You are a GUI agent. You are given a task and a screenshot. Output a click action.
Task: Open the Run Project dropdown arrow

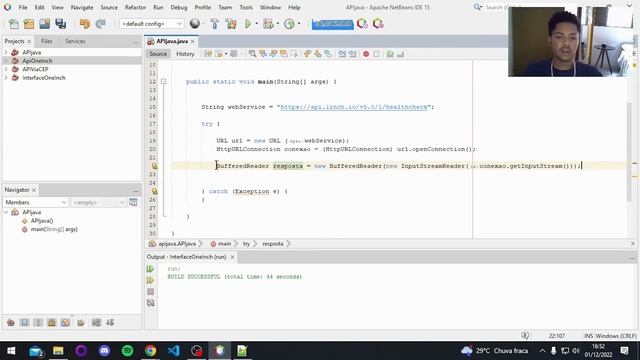[257, 24]
